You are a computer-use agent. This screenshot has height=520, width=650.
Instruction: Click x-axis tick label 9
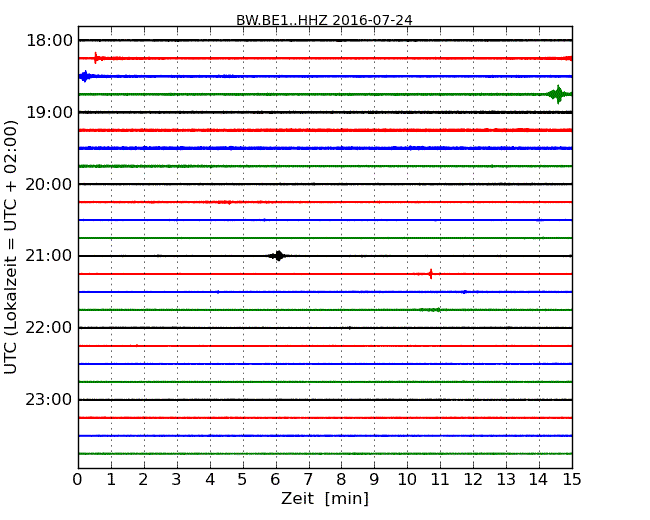point(374,479)
